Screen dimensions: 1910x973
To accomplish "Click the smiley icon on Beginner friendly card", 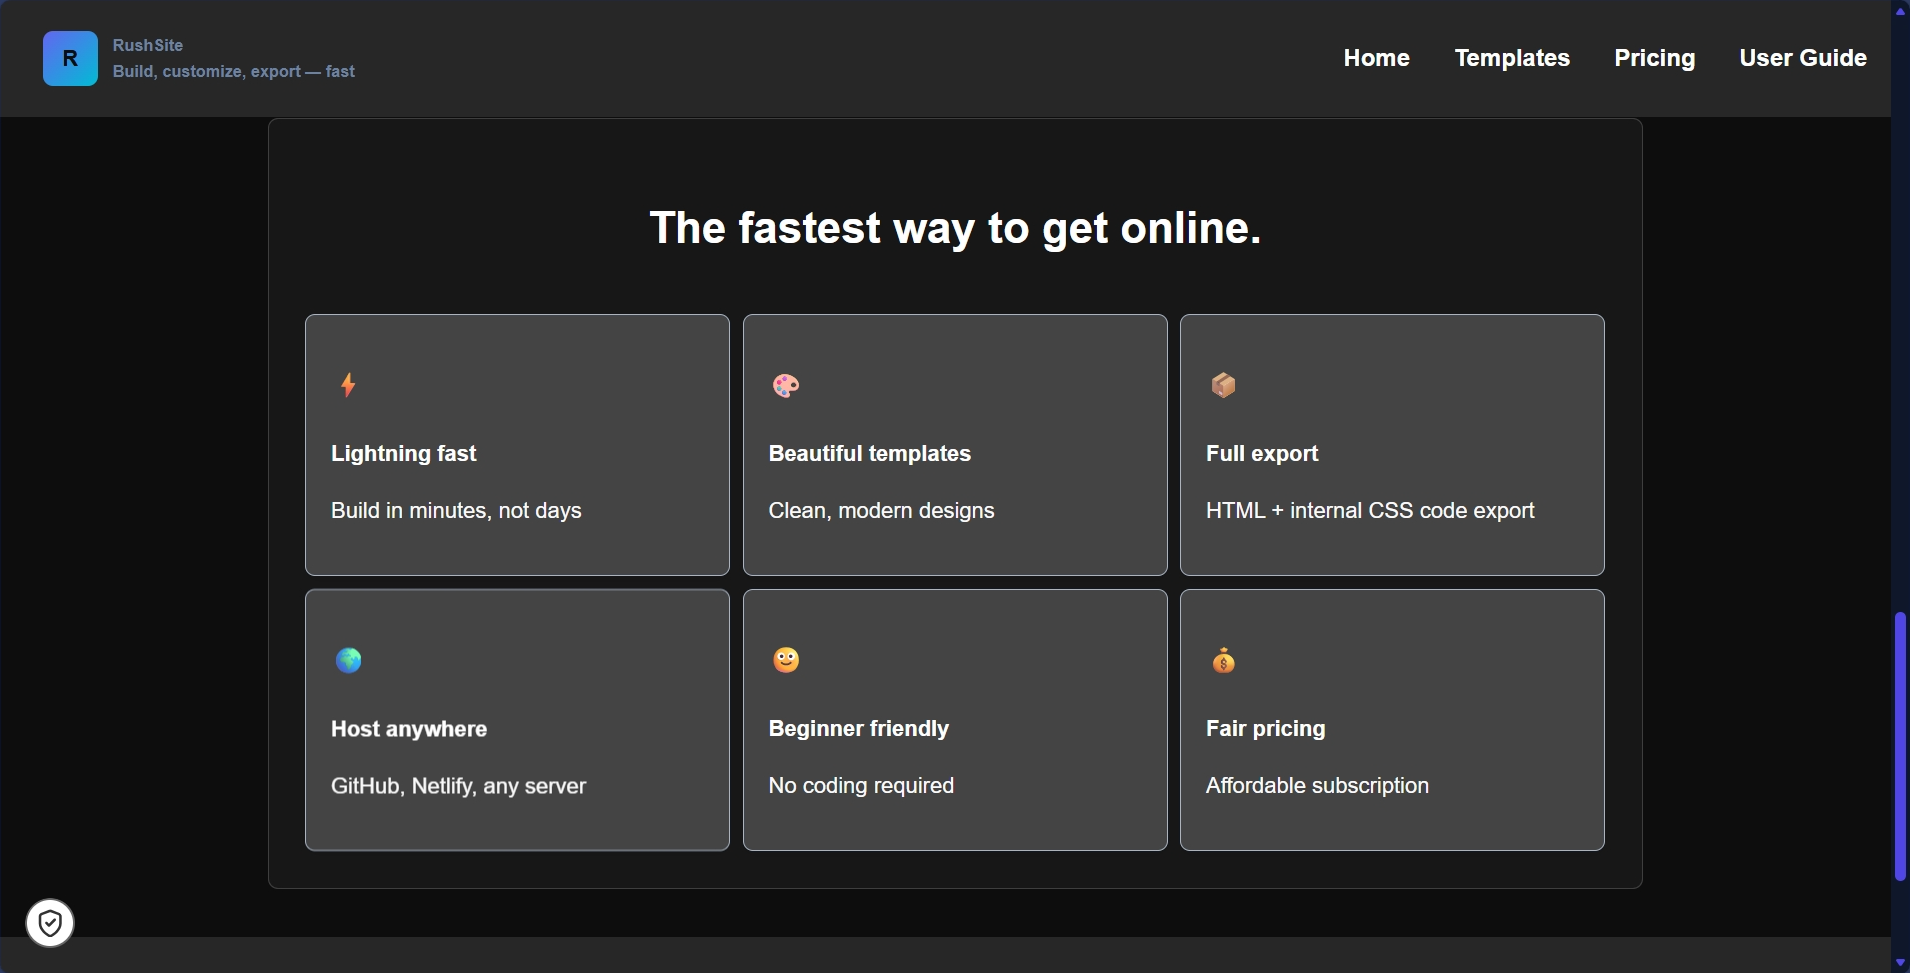I will coord(785,659).
